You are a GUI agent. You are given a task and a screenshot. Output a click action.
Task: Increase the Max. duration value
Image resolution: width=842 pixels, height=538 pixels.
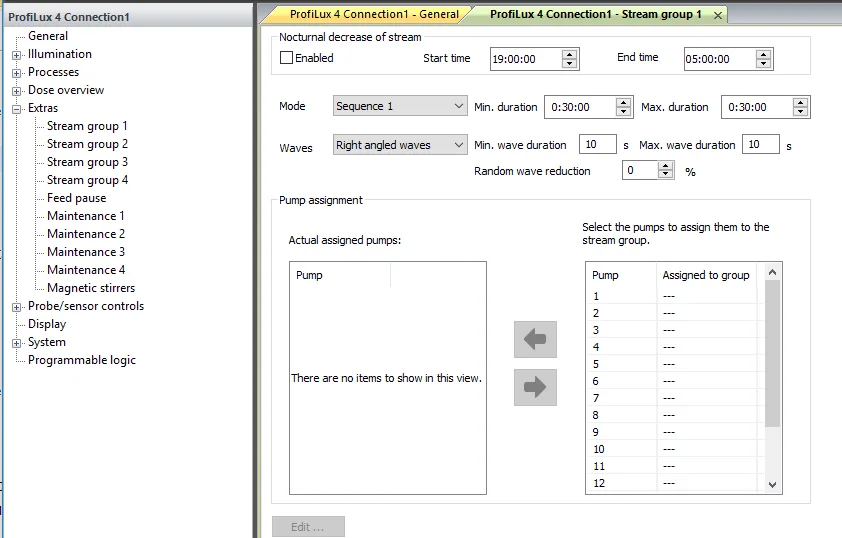(x=800, y=102)
